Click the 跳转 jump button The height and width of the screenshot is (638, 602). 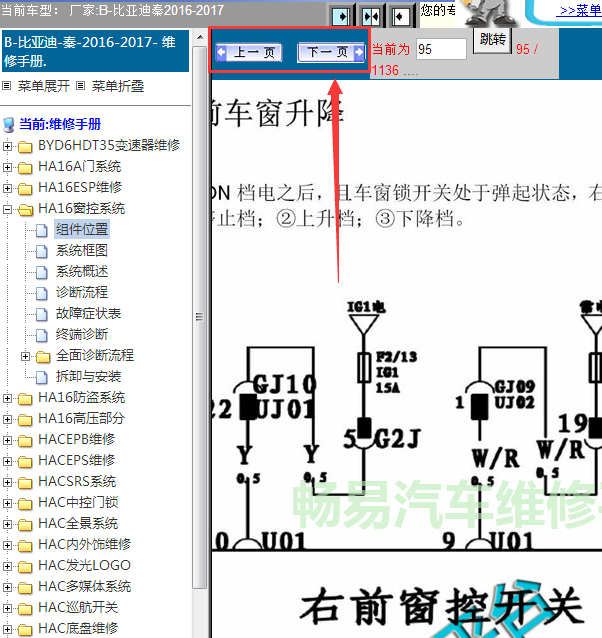click(492, 40)
